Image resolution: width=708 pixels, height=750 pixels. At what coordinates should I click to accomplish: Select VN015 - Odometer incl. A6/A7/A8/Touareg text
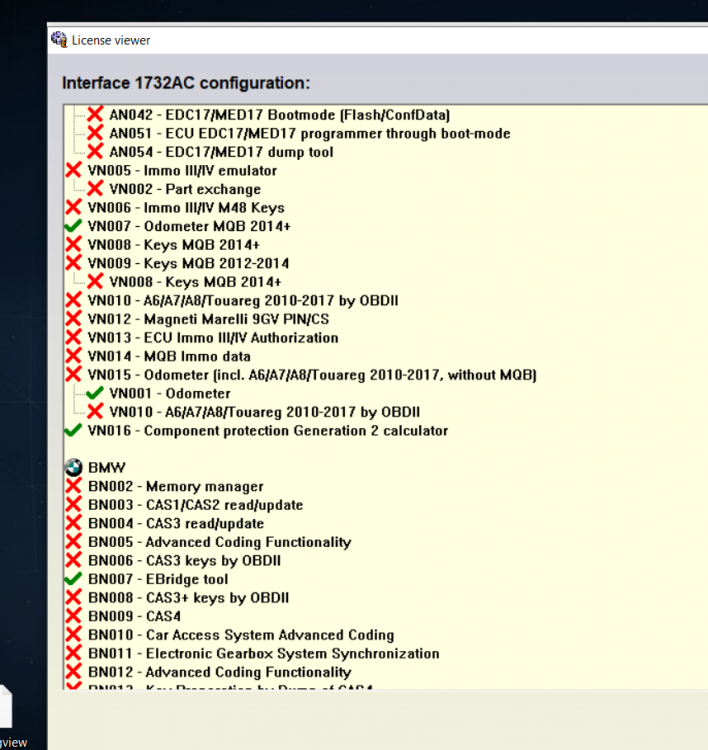point(312,375)
